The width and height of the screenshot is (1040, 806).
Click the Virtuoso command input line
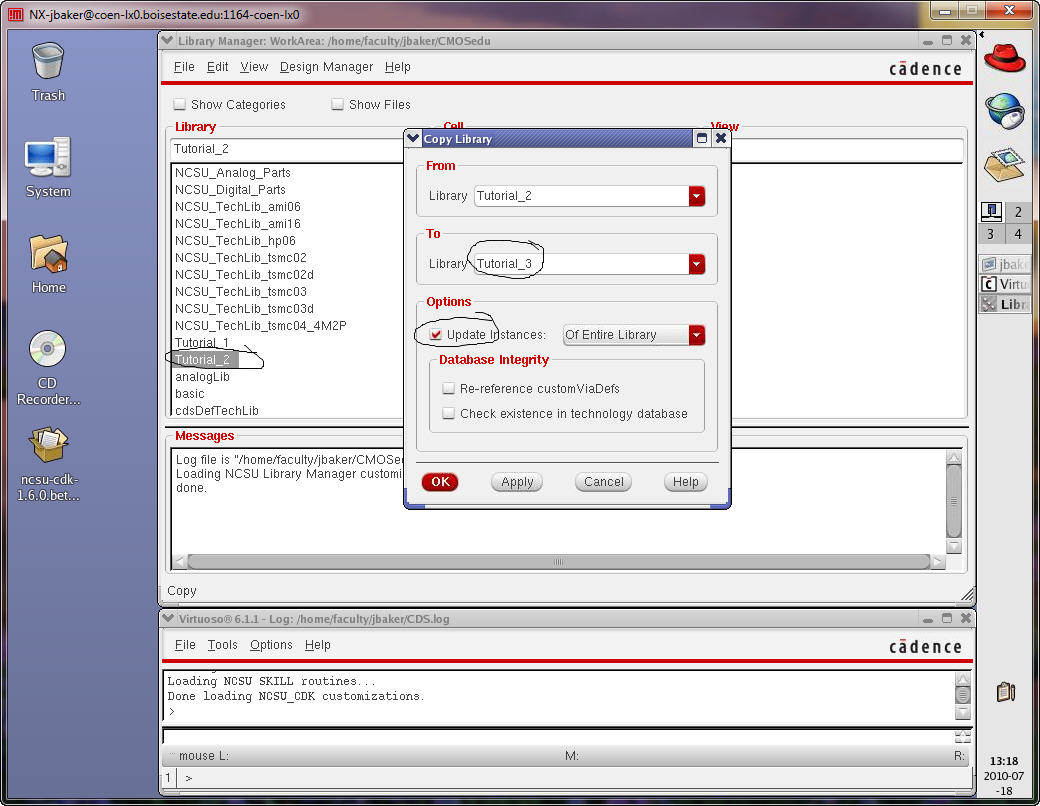point(558,736)
